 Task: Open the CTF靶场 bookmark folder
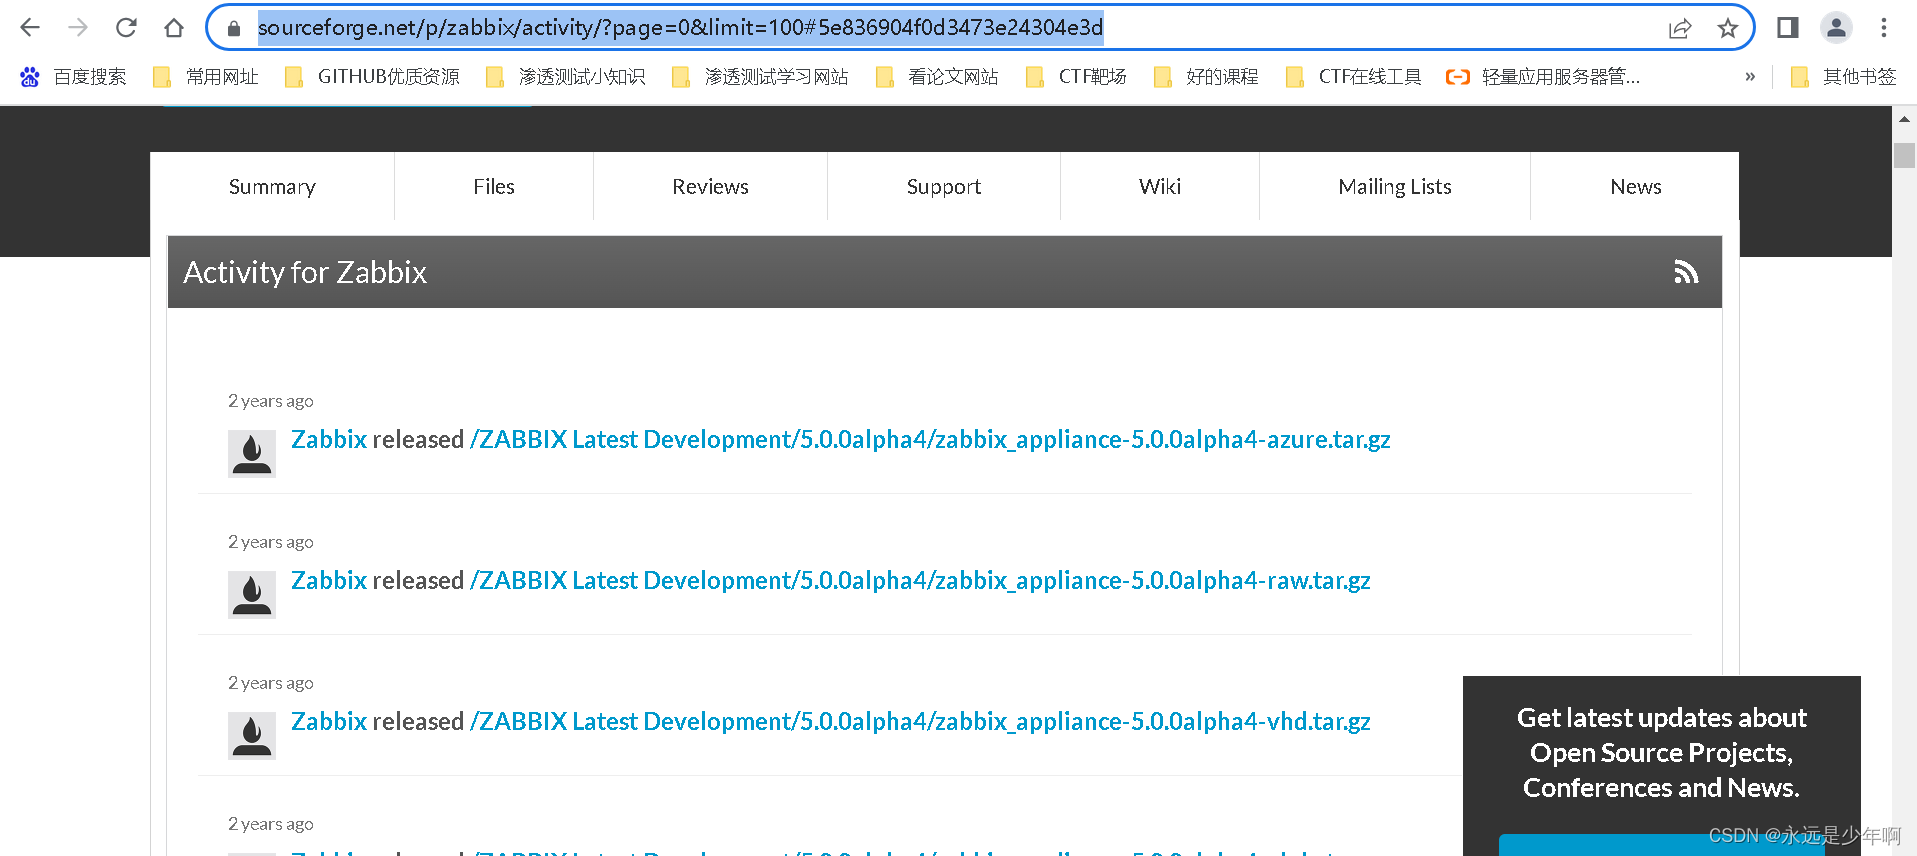pos(1077,77)
